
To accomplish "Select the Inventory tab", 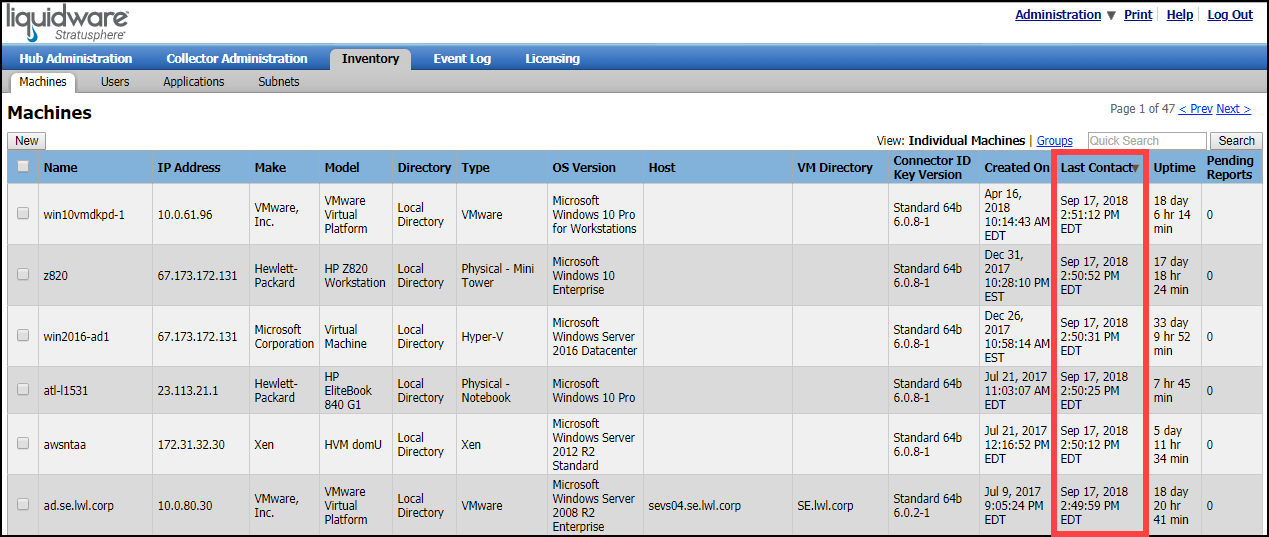I will (x=370, y=59).
